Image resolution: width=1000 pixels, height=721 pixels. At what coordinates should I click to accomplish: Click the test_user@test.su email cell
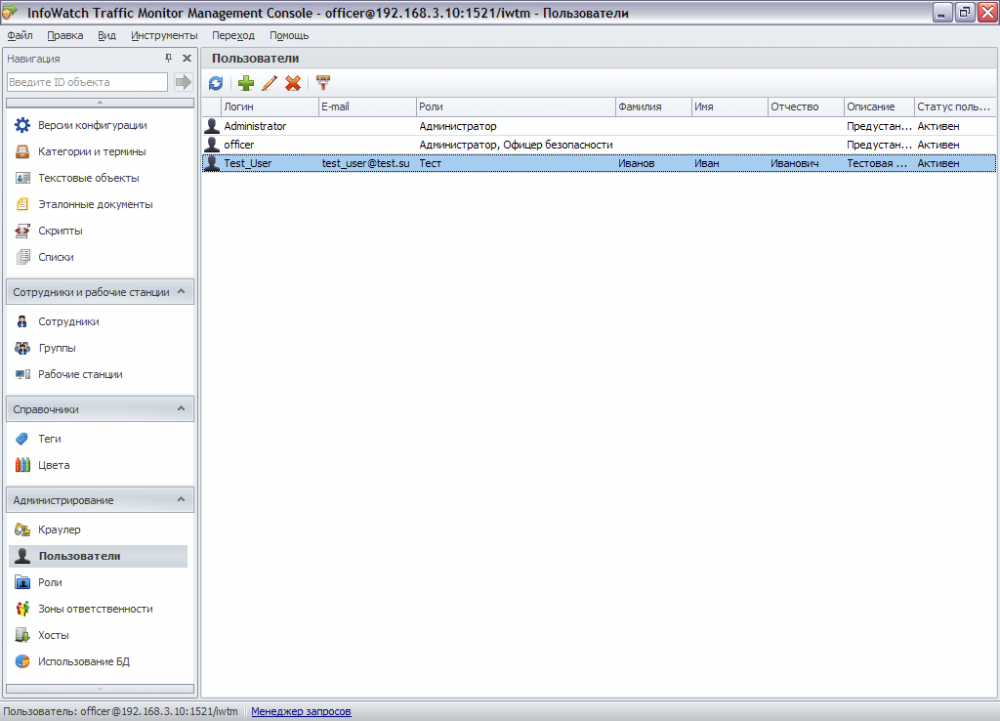(x=365, y=163)
